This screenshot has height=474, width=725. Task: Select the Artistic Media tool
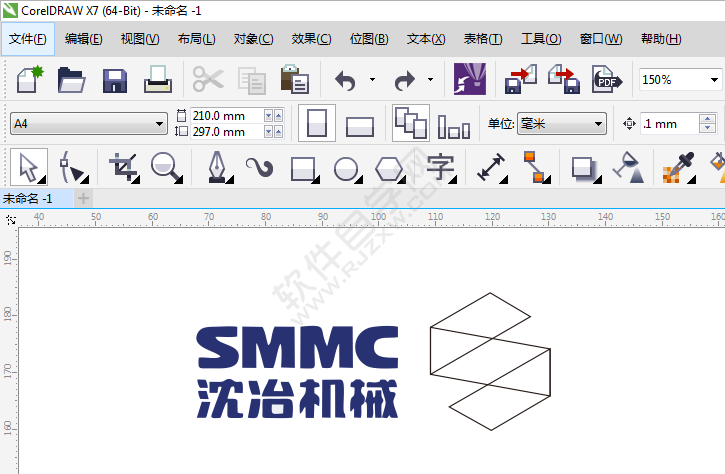point(259,167)
